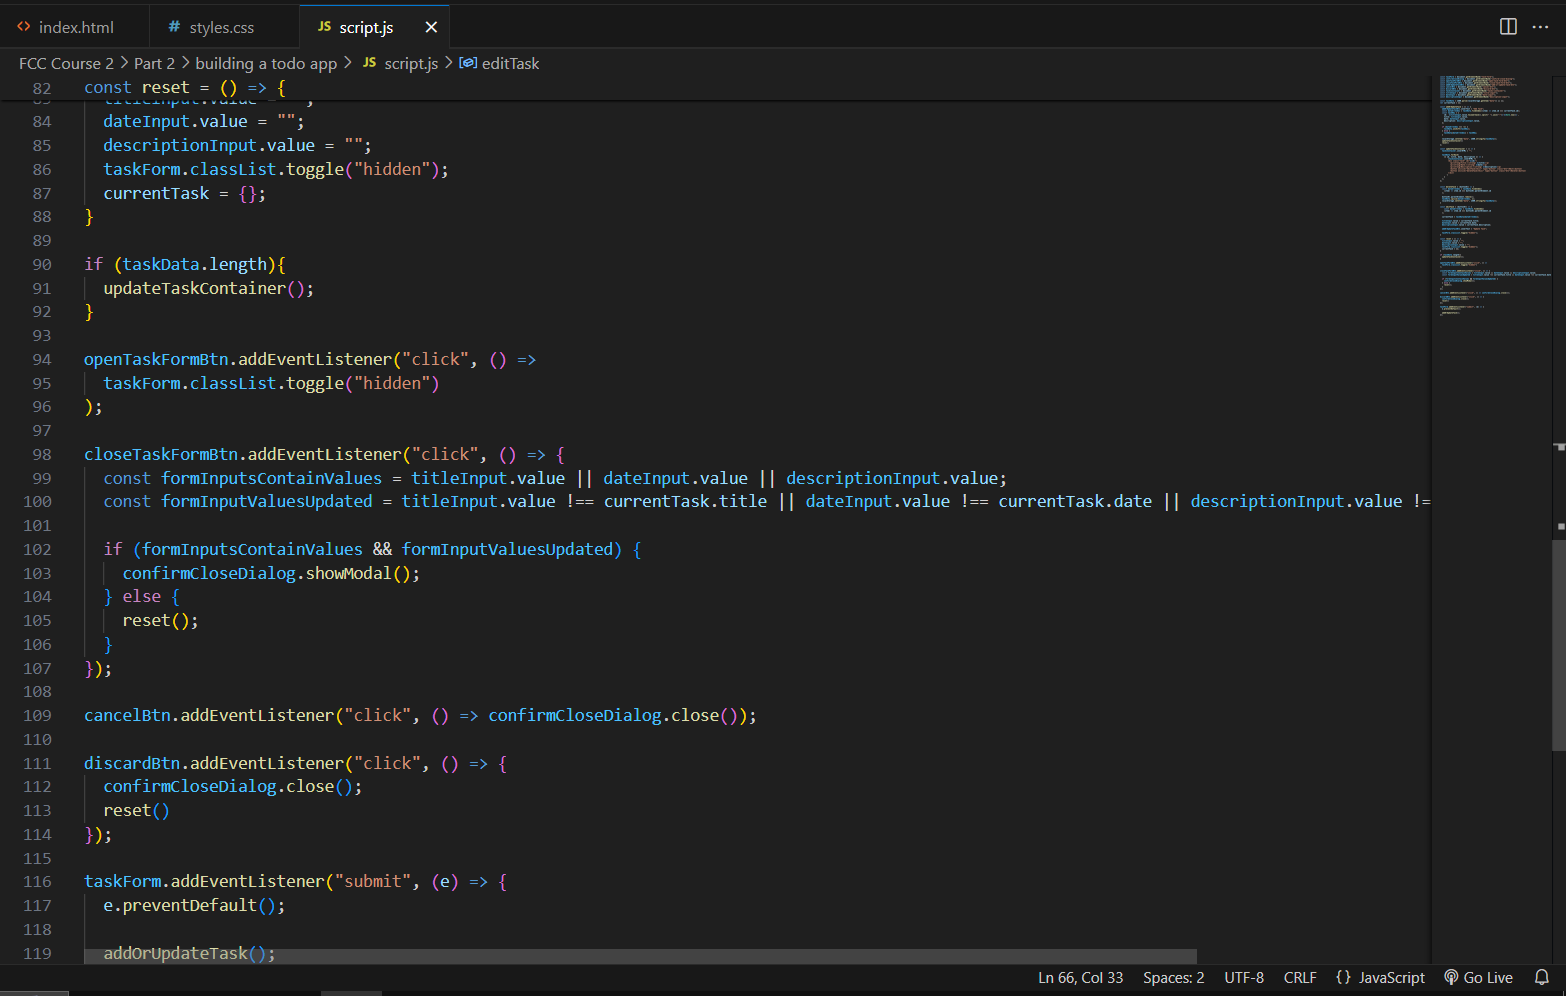
Task: Click the Go Live broadcast button
Action: (x=1478, y=977)
